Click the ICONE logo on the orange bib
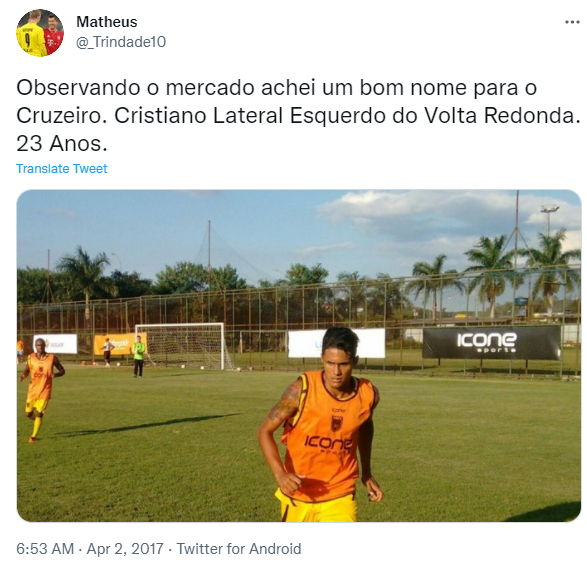Viewport: 587px width, 562px height. tap(328, 443)
